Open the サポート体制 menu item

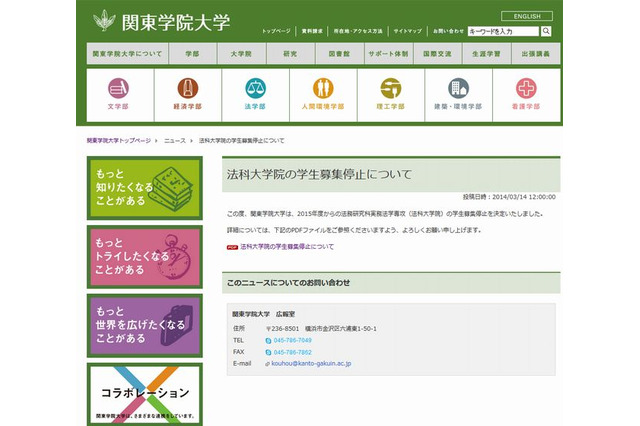click(x=388, y=53)
